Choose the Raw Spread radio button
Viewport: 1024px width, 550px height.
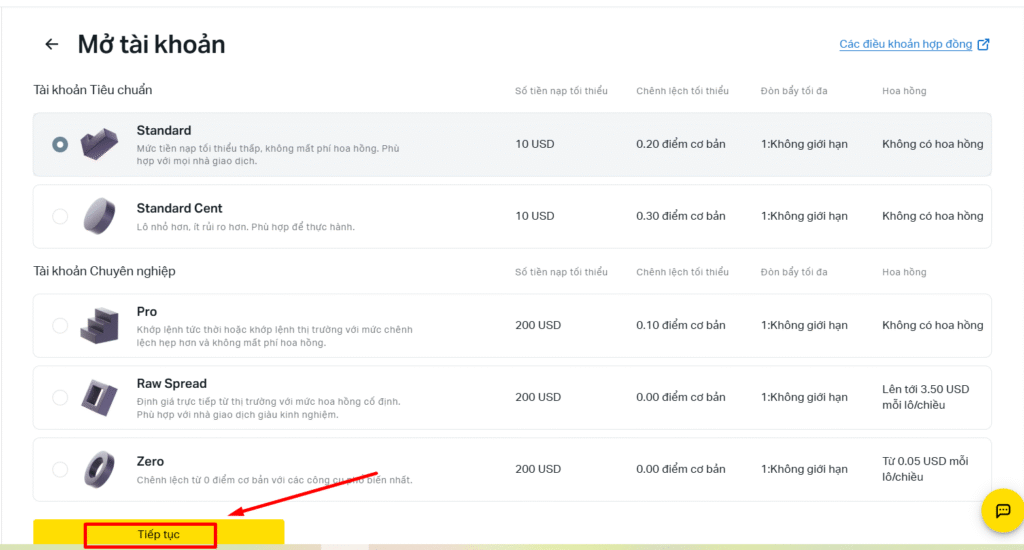click(x=60, y=397)
